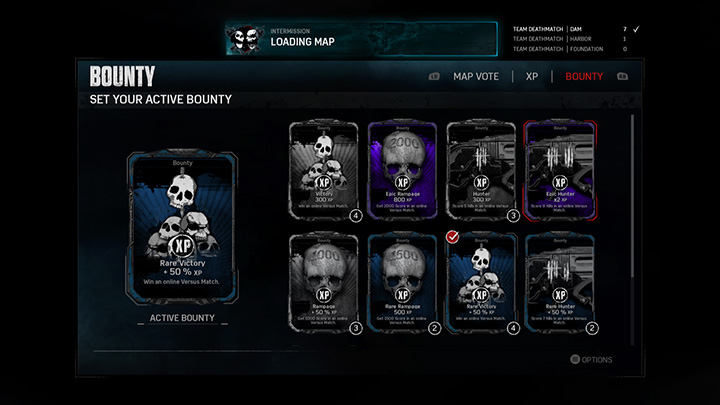
Task: Click the Team Deathmatch Harbor vote entry
Action: coord(569,39)
